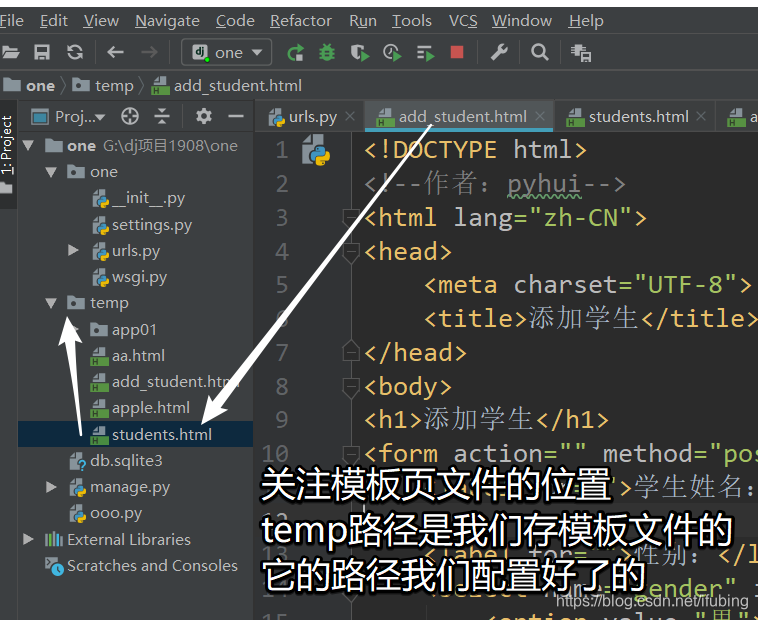Viewport: 758px width, 620px height.
Task: Select settings.py in project tree
Action: click(x=142, y=225)
